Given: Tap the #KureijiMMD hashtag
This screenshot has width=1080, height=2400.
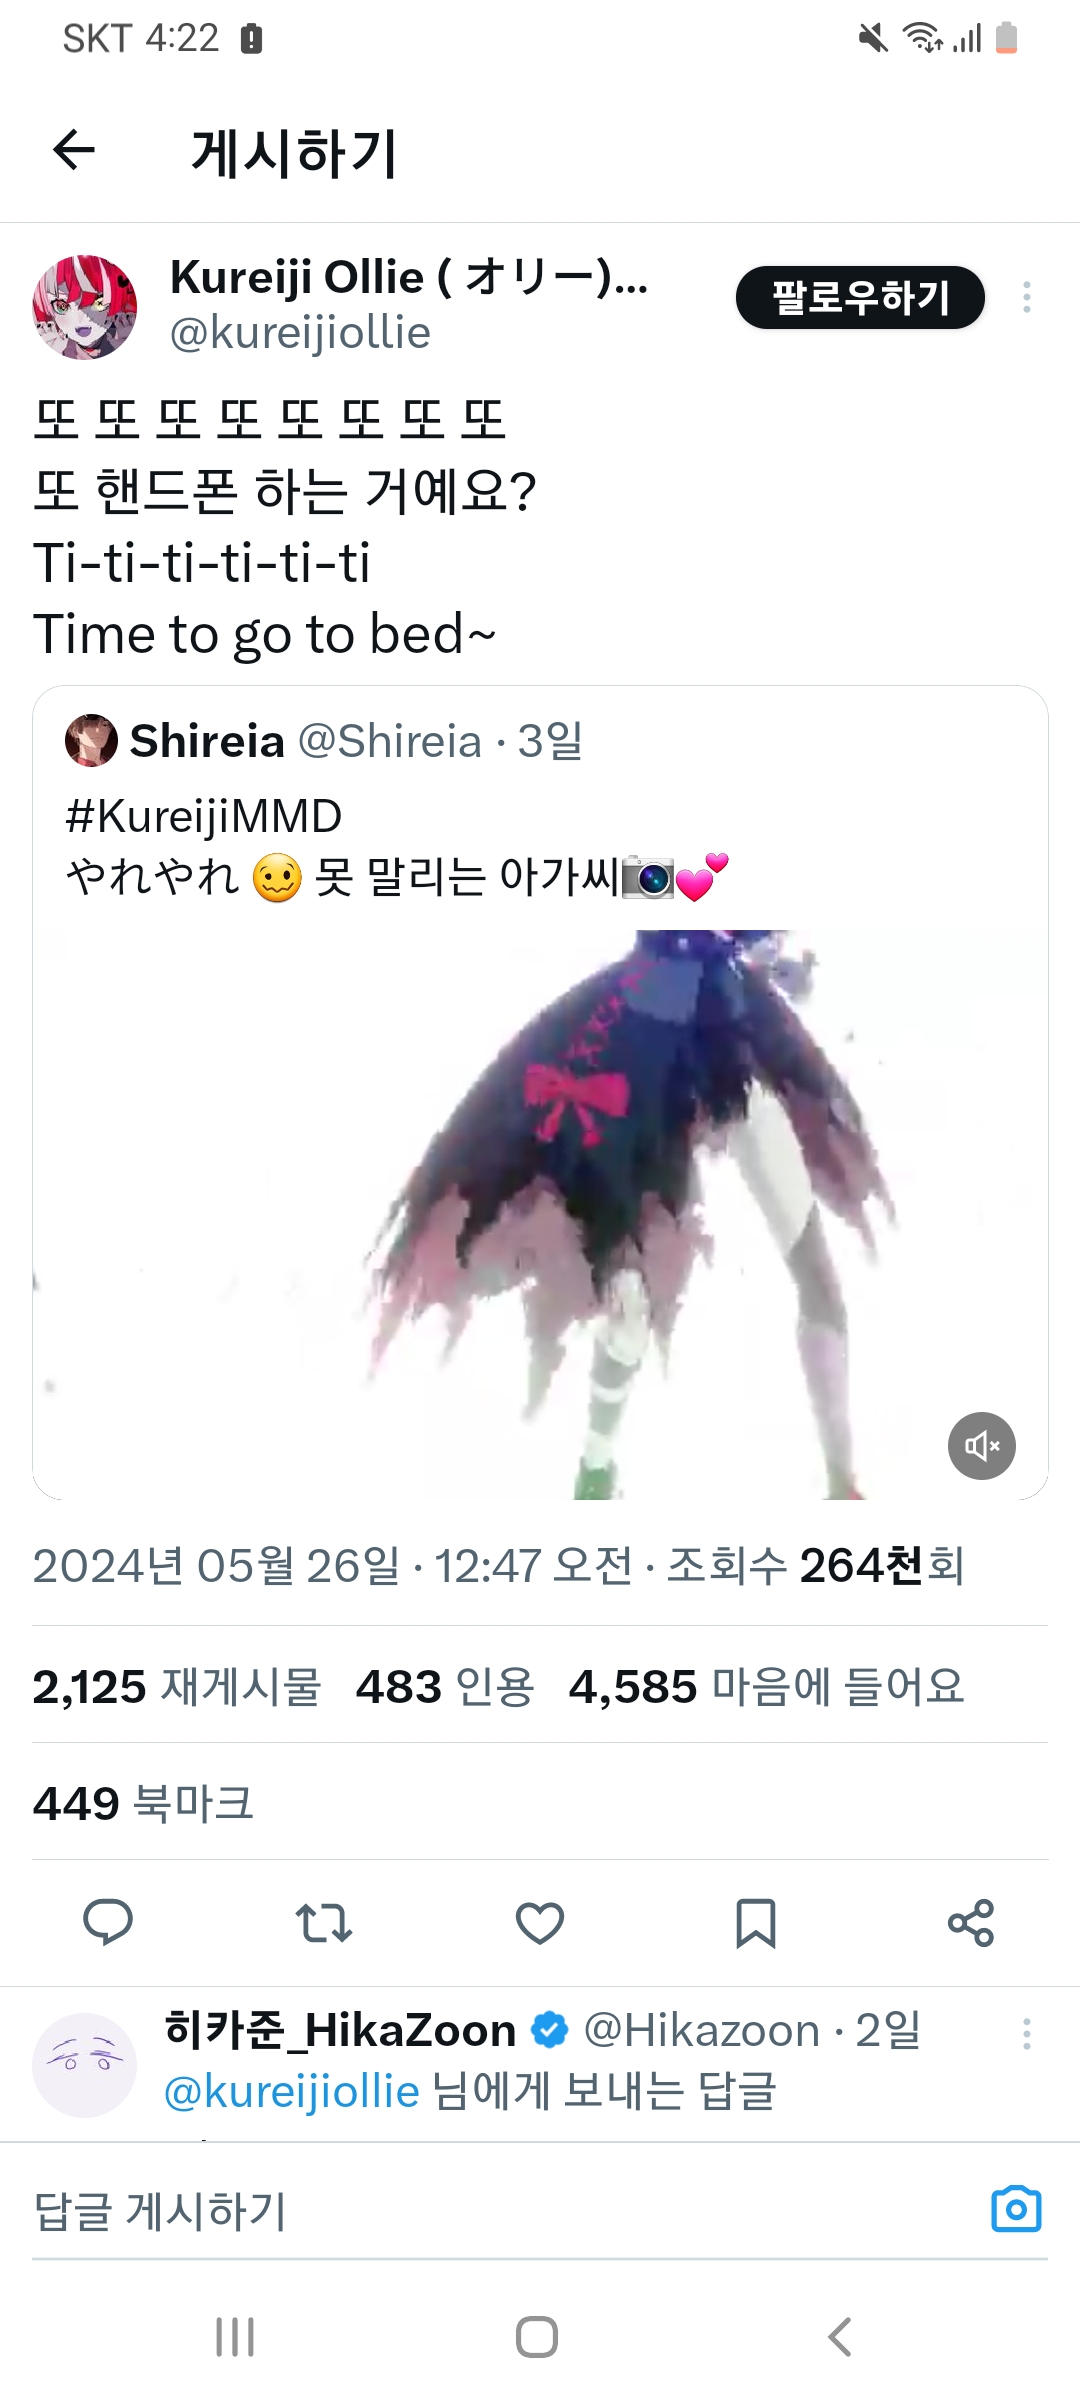Looking at the screenshot, I should click(204, 816).
